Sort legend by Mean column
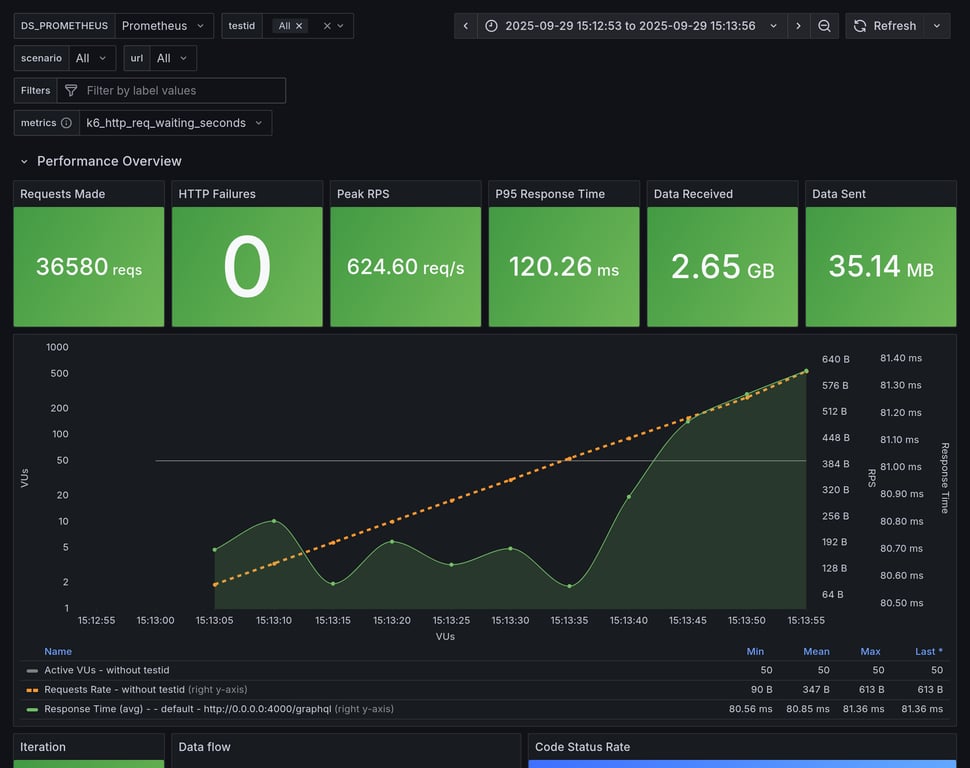The width and height of the screenshot is (970, 768). click(x=816, y=651)
